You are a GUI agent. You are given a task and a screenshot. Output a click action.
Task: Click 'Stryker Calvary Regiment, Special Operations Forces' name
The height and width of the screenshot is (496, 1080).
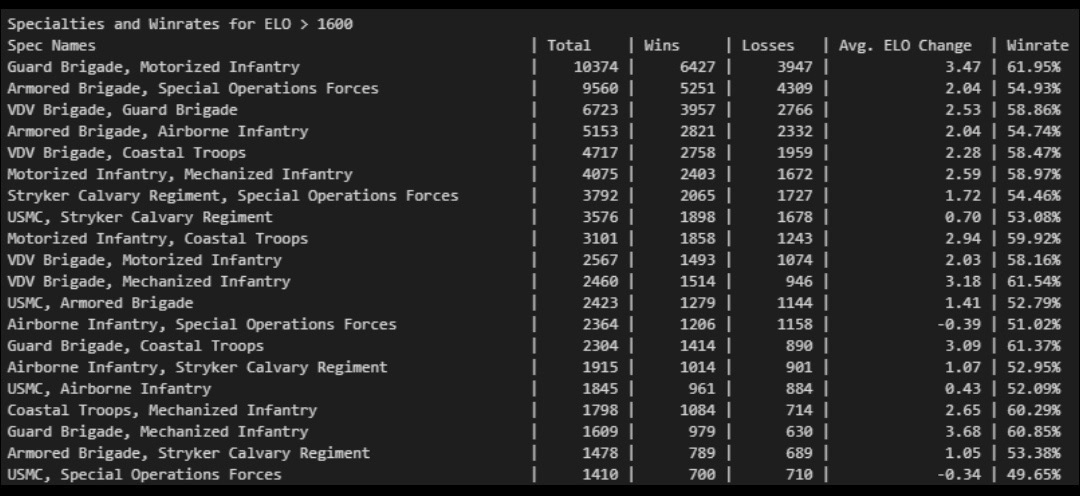(x=233, y=195)
